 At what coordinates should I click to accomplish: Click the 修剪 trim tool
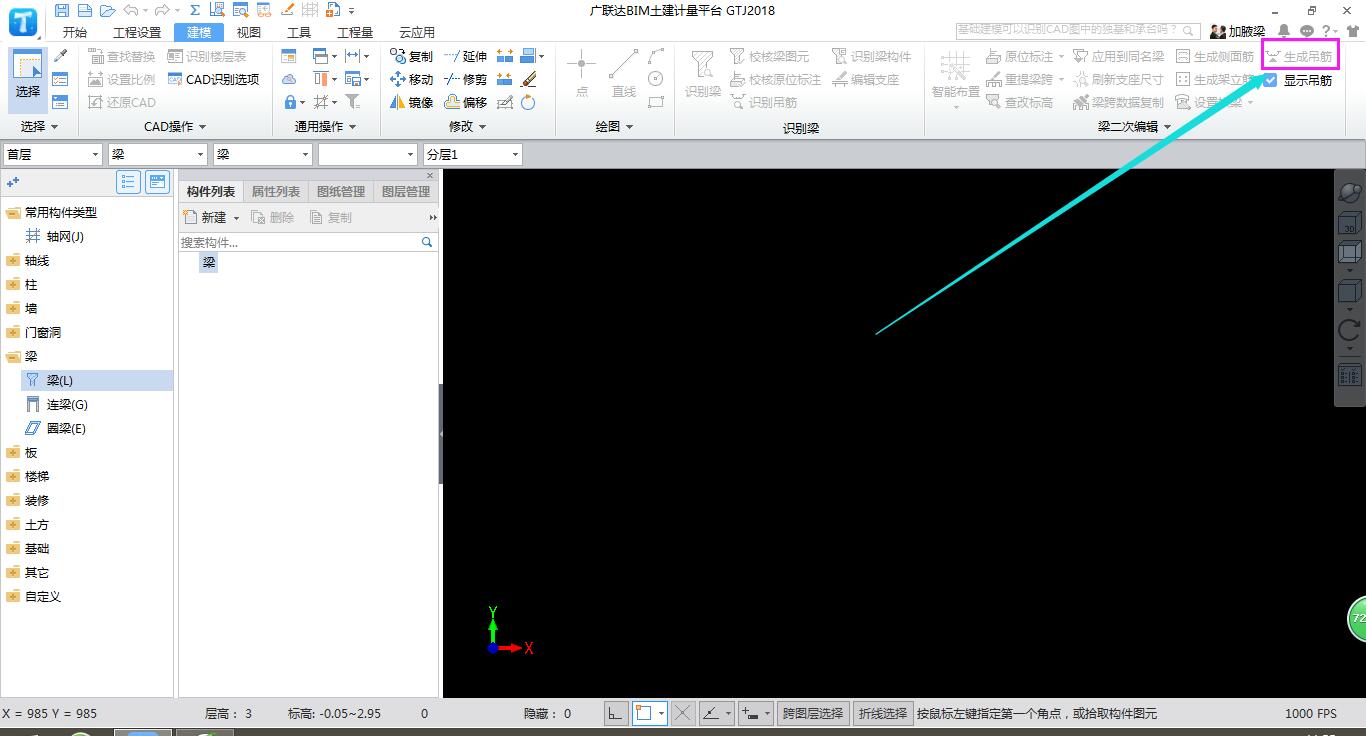(465, 79)
